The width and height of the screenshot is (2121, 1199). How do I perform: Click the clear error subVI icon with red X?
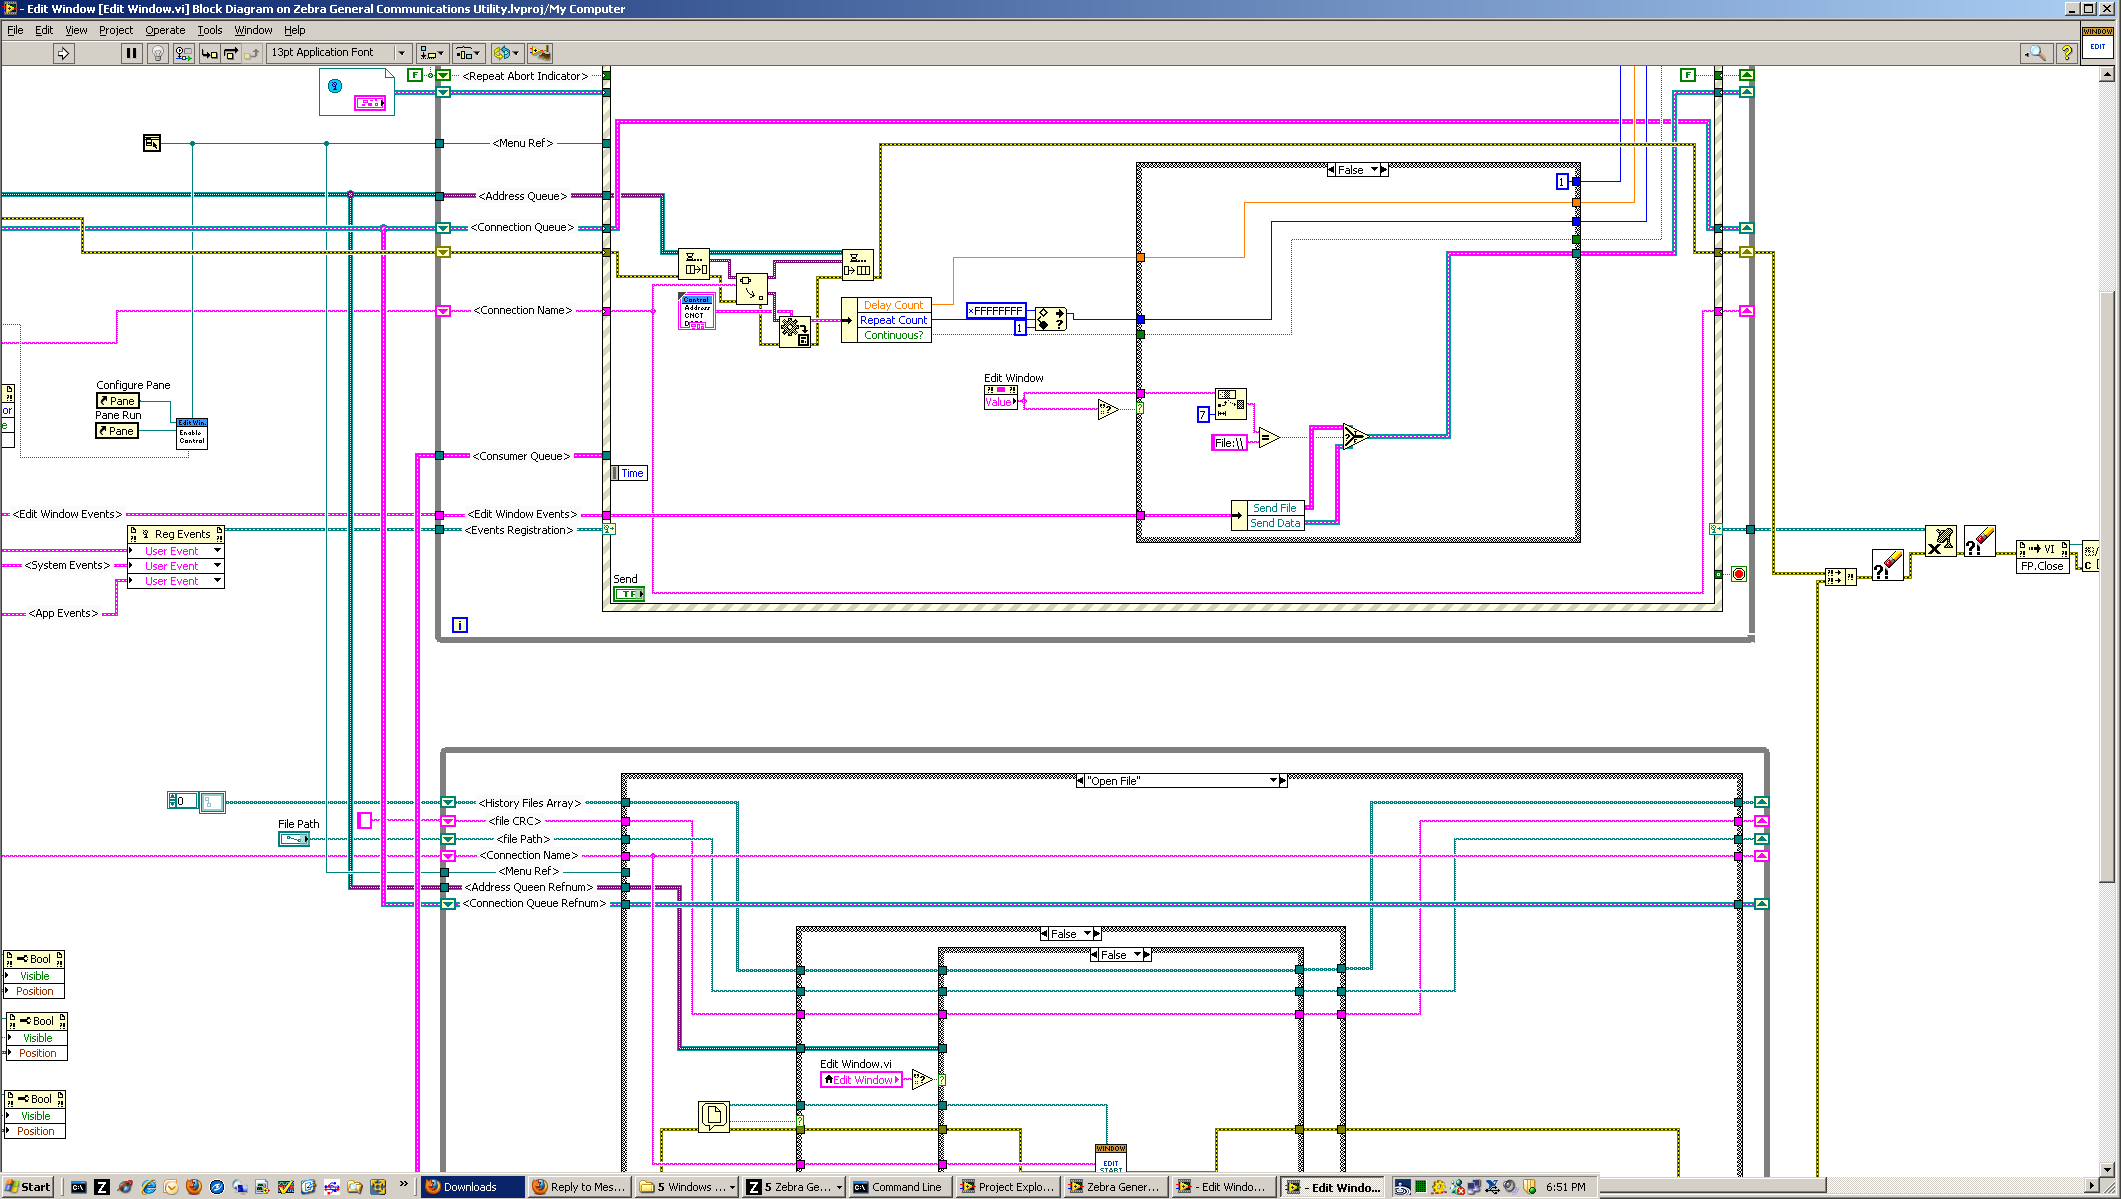1940,542
